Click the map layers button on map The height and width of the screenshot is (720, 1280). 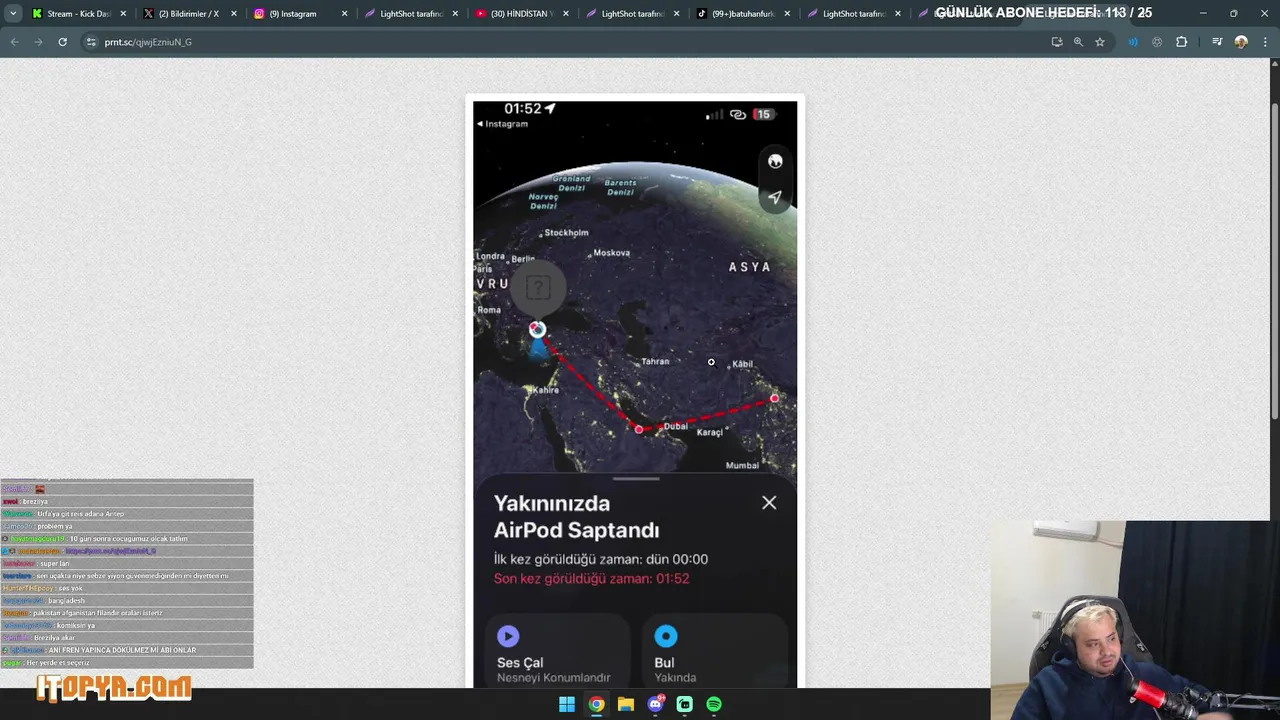tap(775, 161)
